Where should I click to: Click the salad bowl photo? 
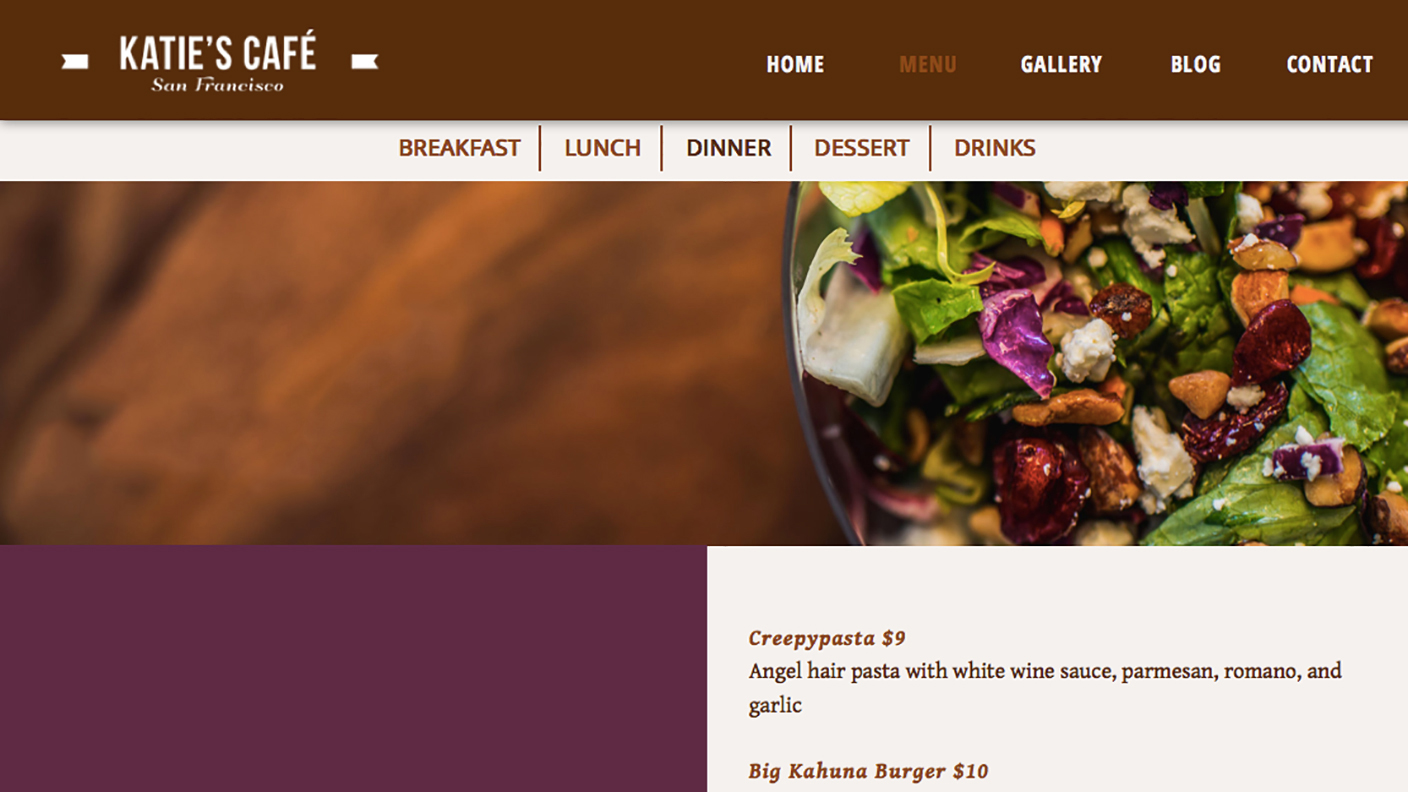(1097, 363)
